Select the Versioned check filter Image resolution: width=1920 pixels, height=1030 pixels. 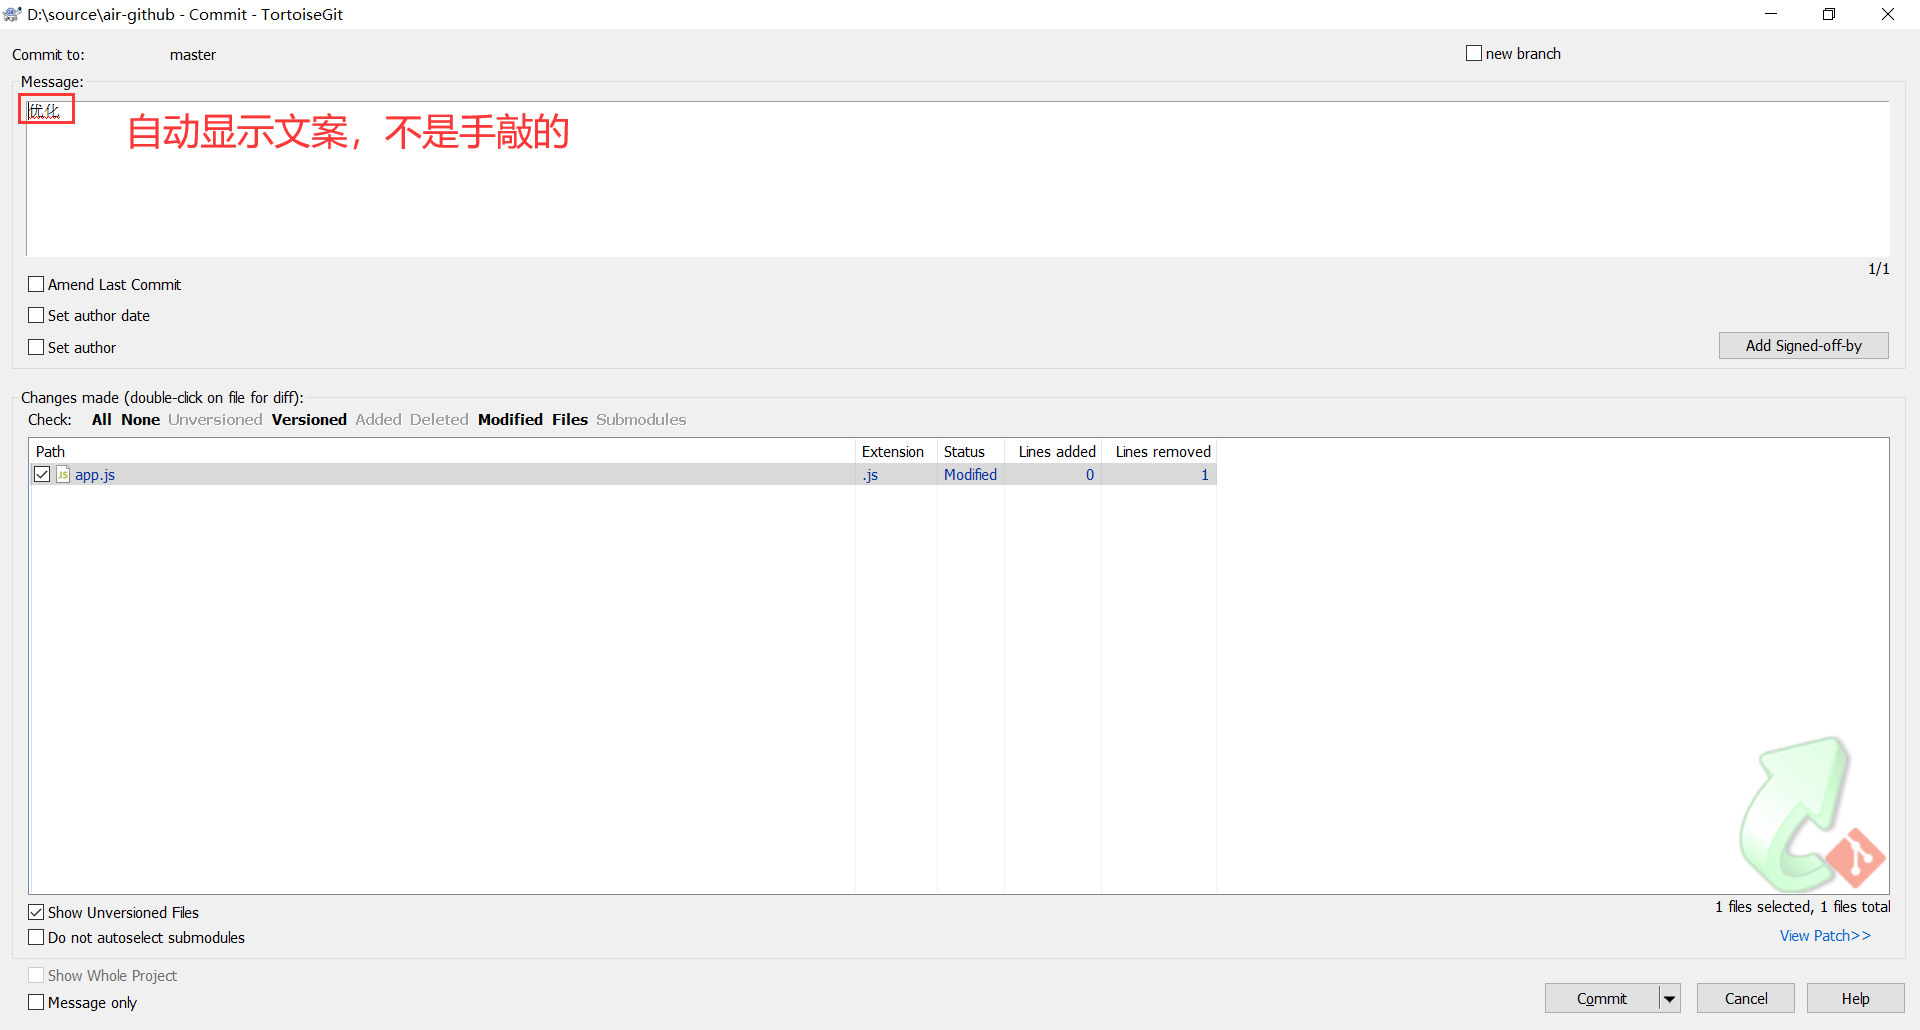click(x=309, y=419)
